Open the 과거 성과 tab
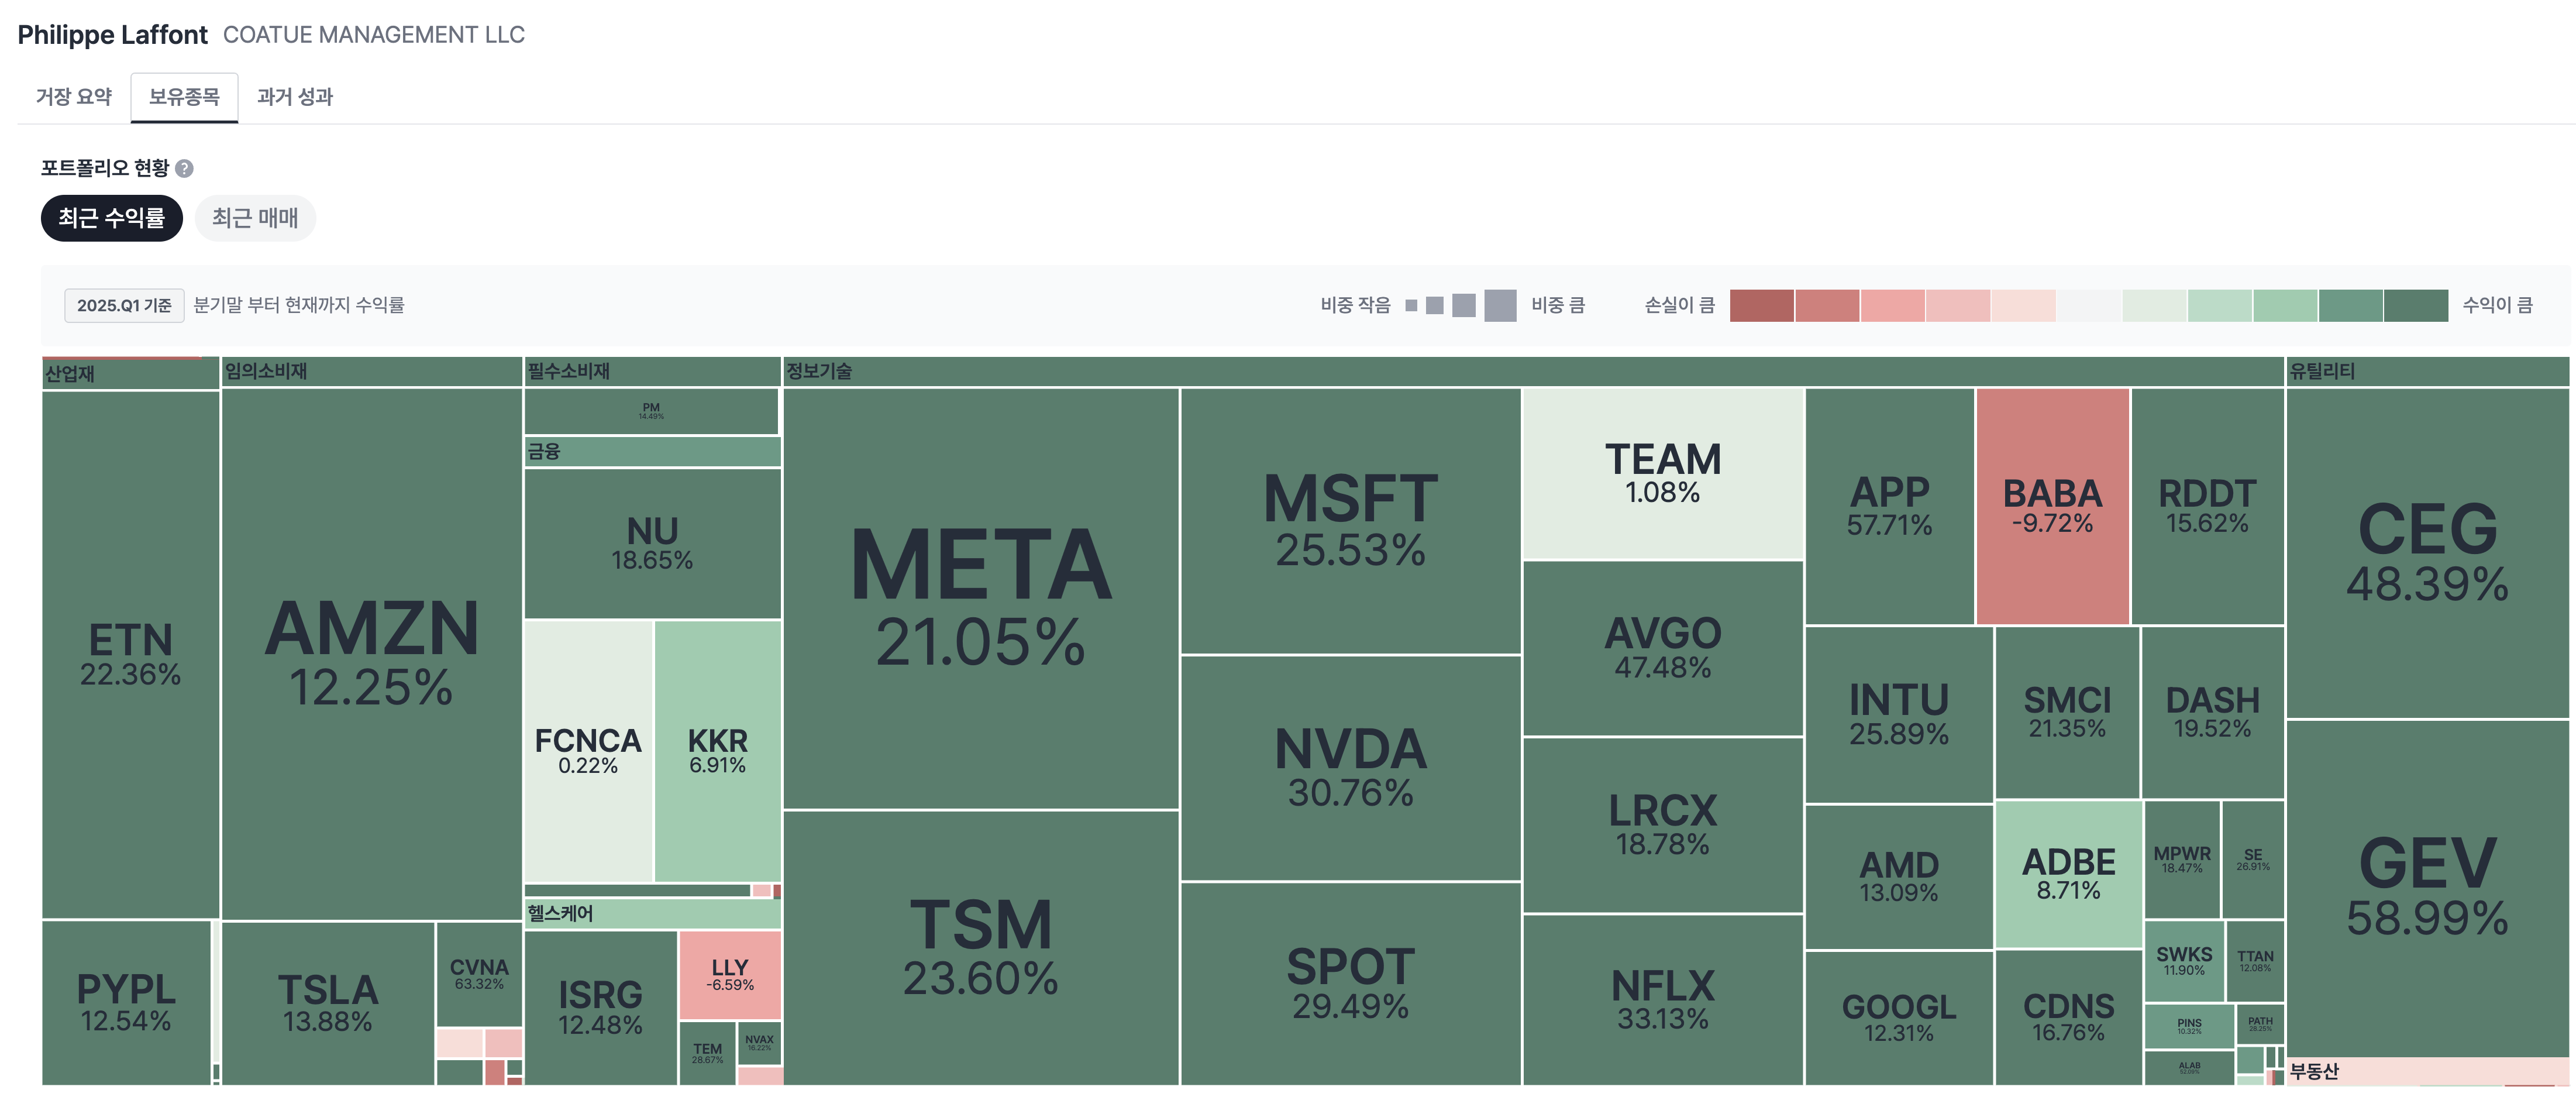 pyautogui.click(x=295, y=97)
